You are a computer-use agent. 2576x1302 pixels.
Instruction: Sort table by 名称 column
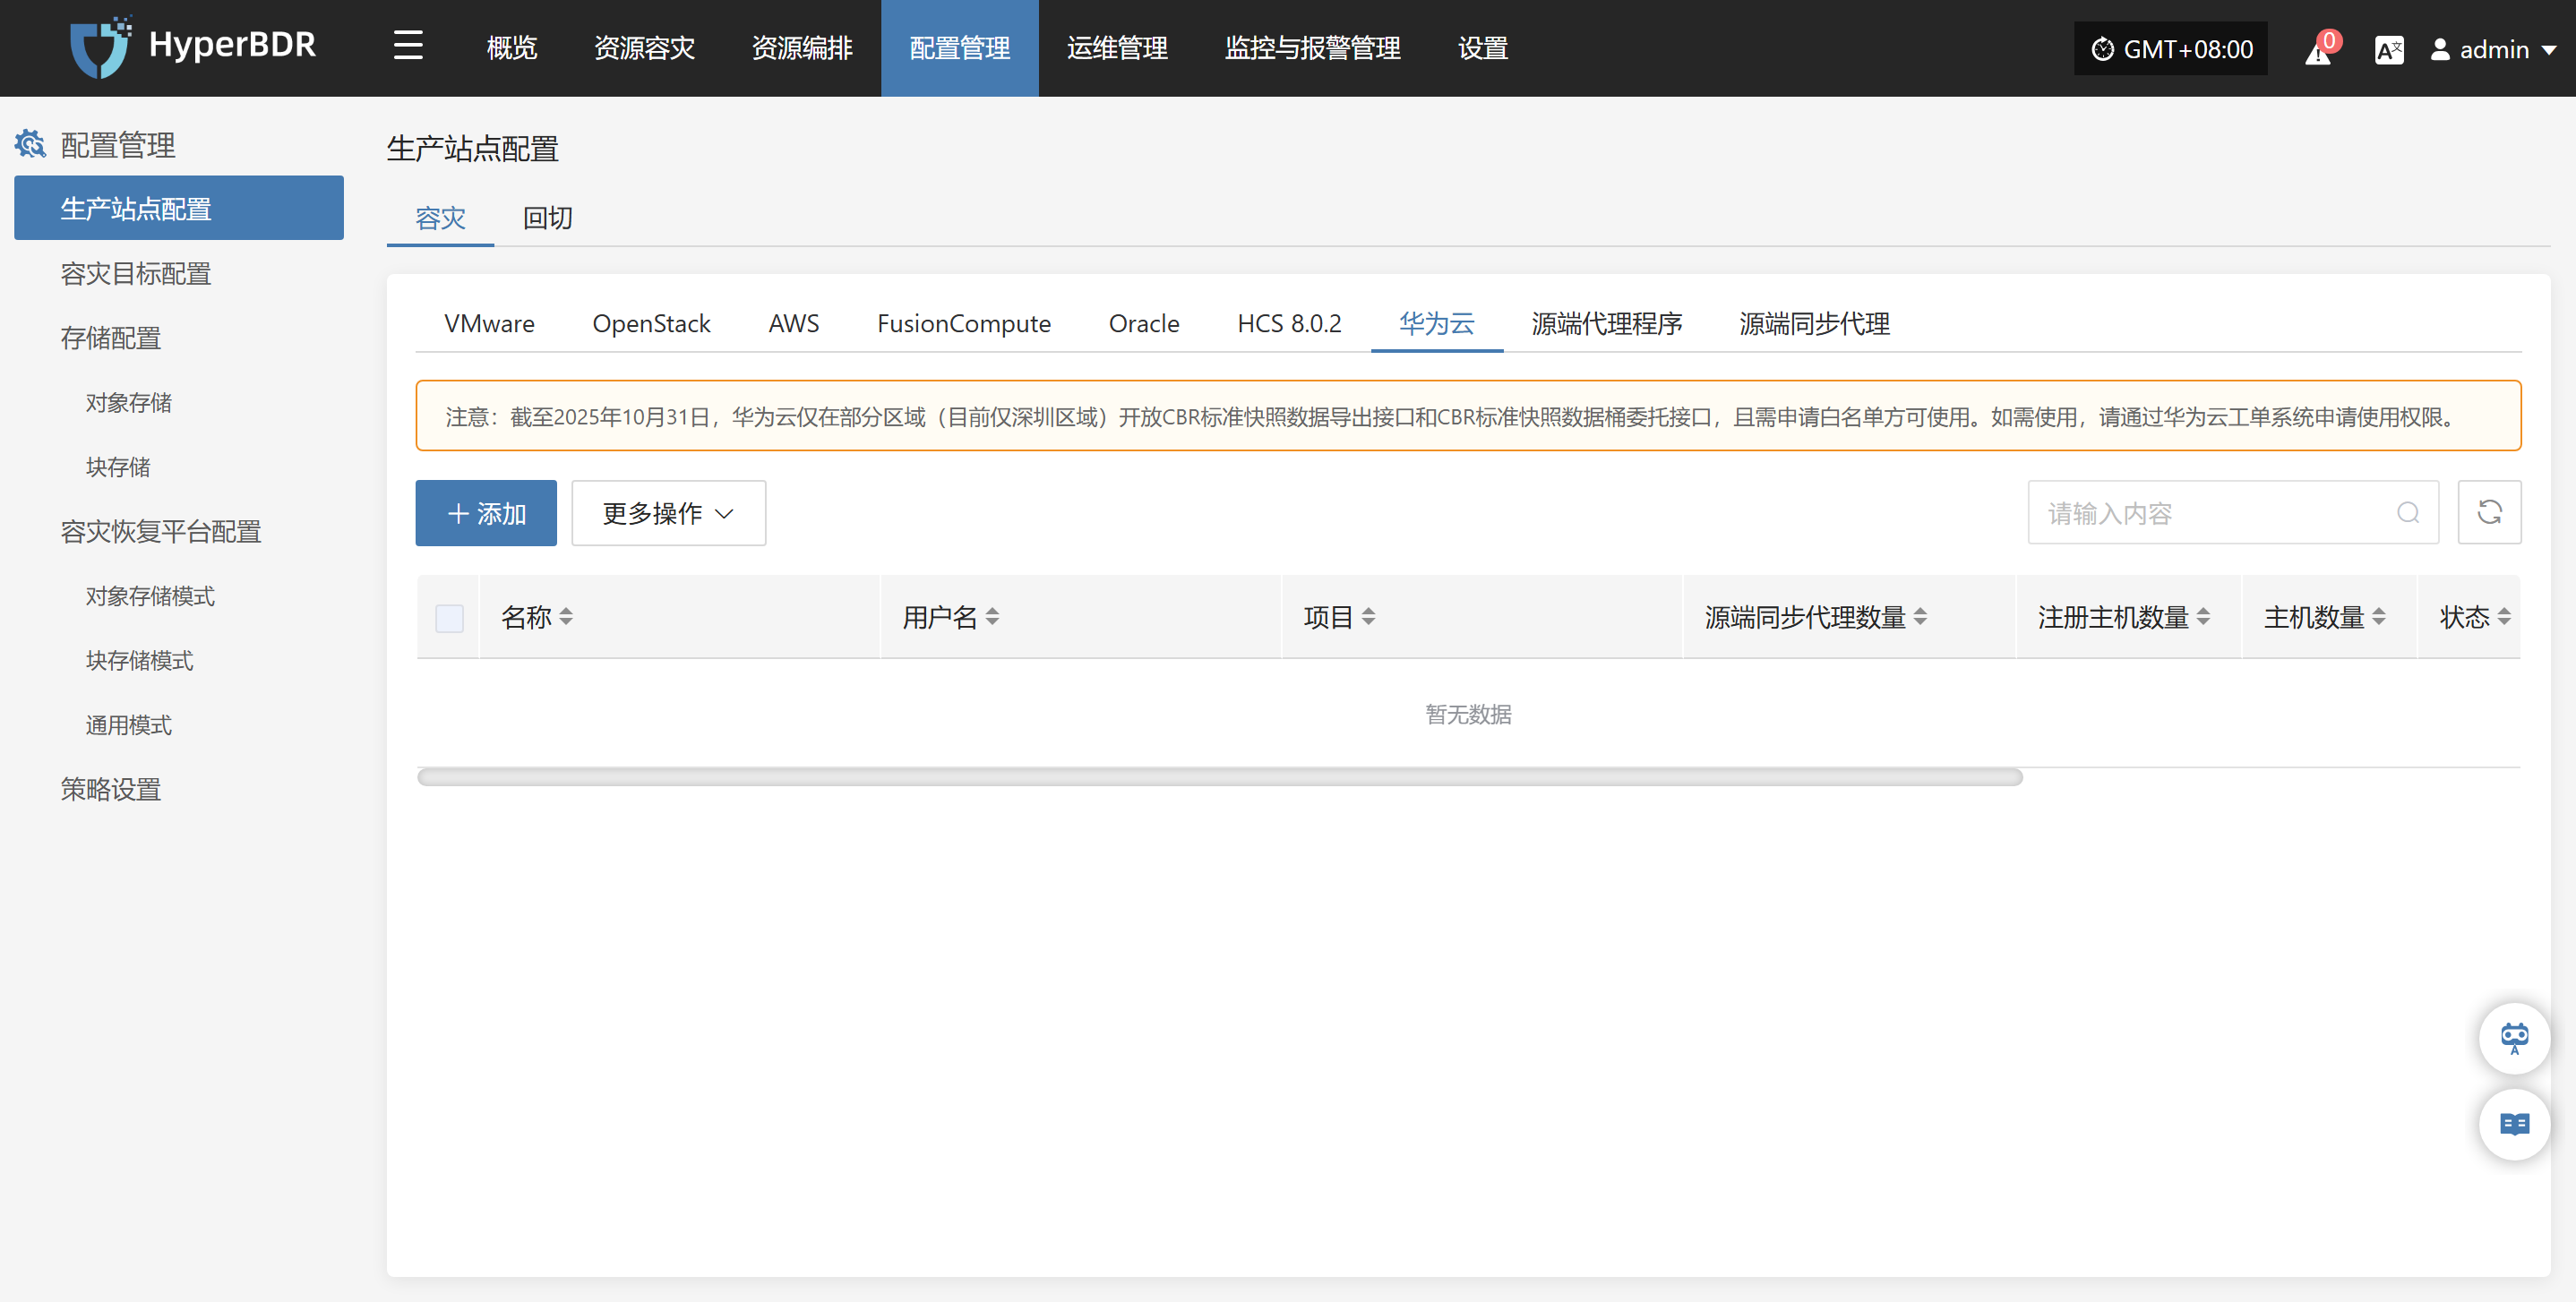coord(566,617)
